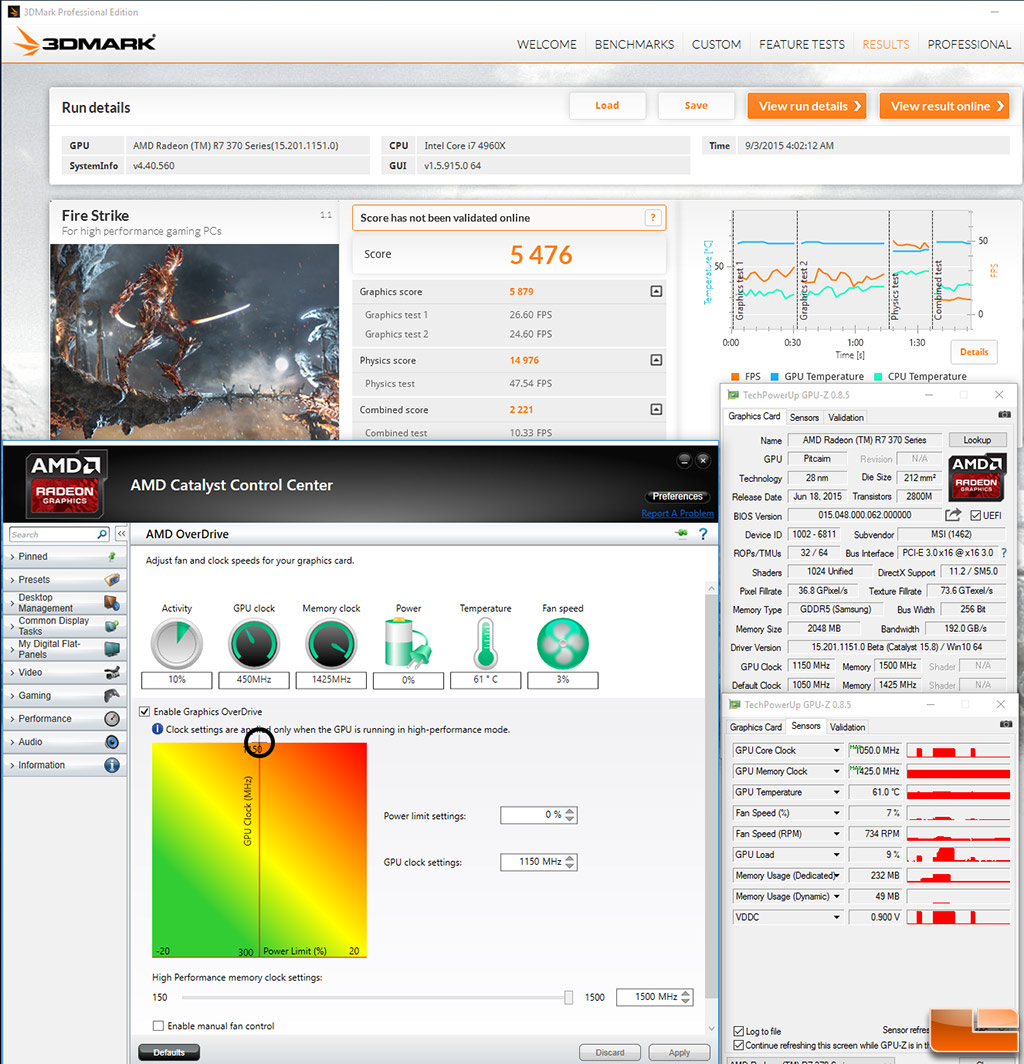
Task: Click the GPU clock gauge dial
Action: [x=254, y=643]
